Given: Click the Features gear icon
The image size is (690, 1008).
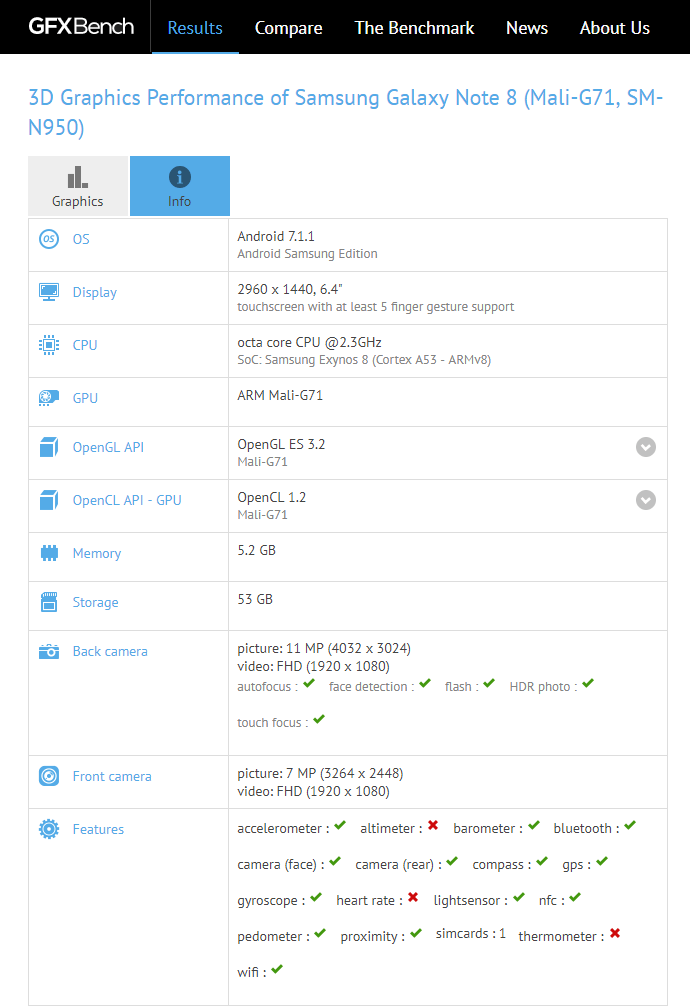Looking at the screenshot, I should click(49, 829).
